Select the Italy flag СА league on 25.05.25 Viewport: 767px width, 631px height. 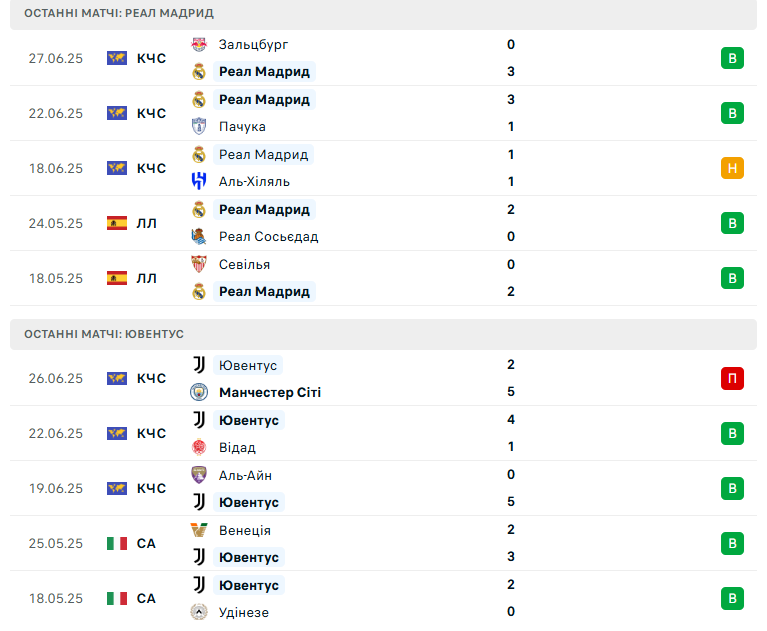(132, 543)
